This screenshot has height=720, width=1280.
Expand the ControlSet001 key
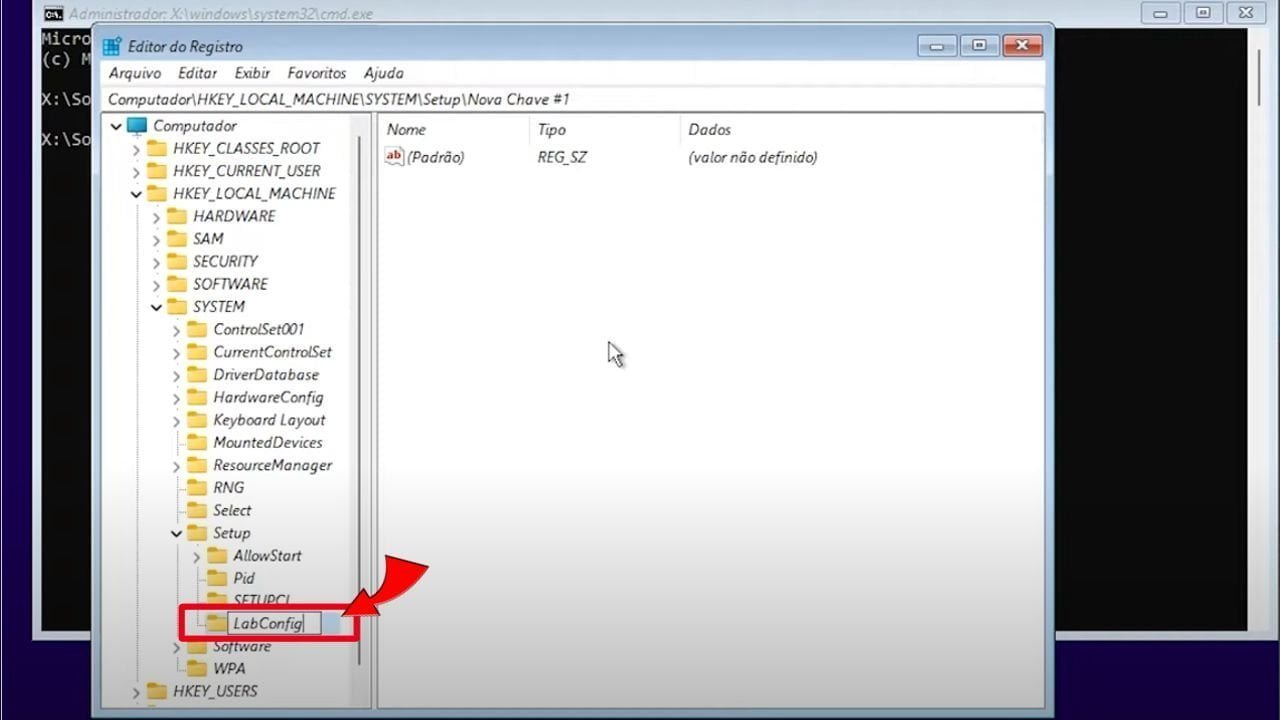pyautogui.click(x=176, y=329)
